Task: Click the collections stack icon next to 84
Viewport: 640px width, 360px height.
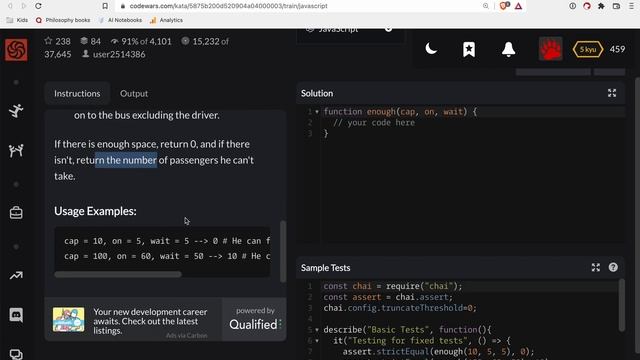Action: pyautogui.click(x=84, y=41)
